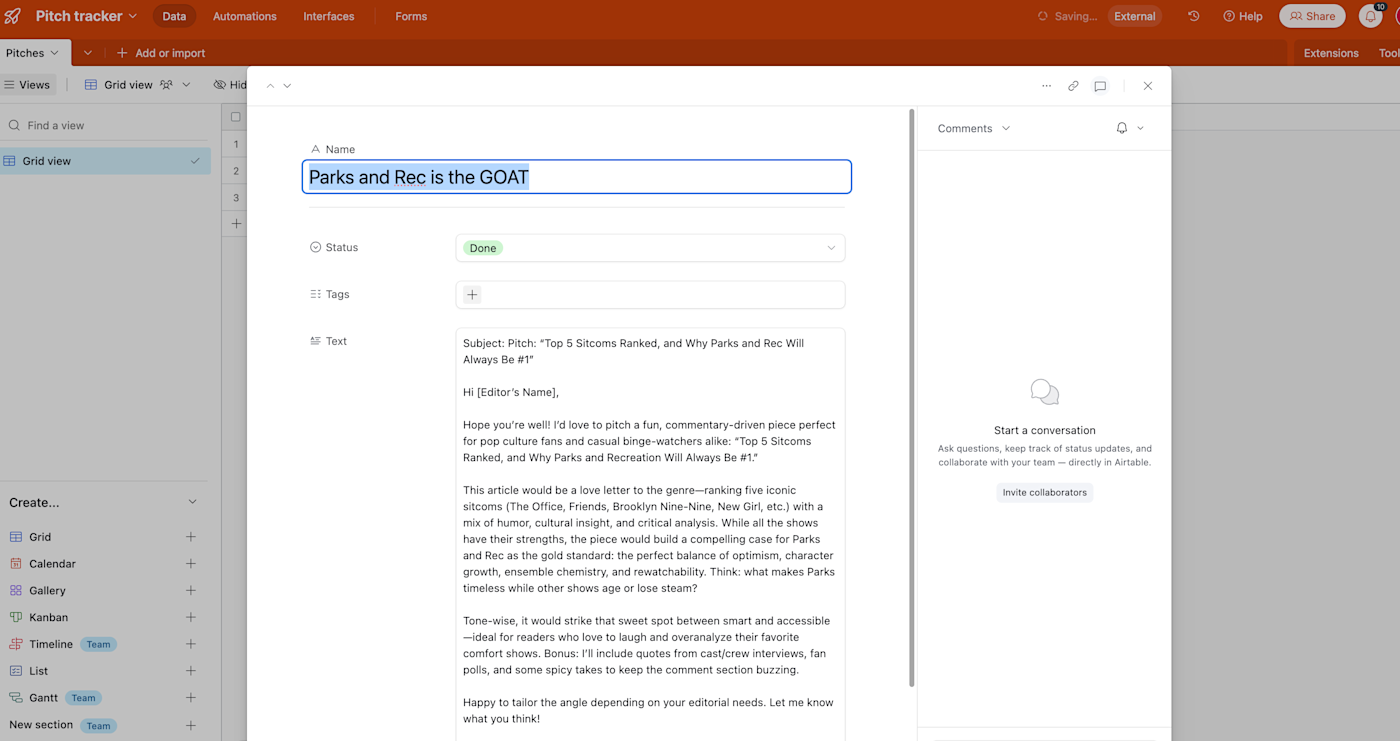Select row 3 in the grid

pos(236,198)
